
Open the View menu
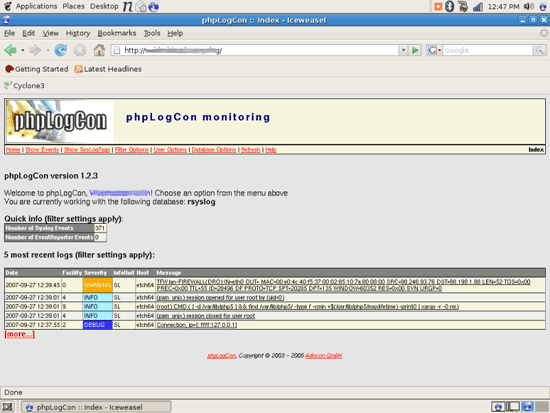pos(51,33)
